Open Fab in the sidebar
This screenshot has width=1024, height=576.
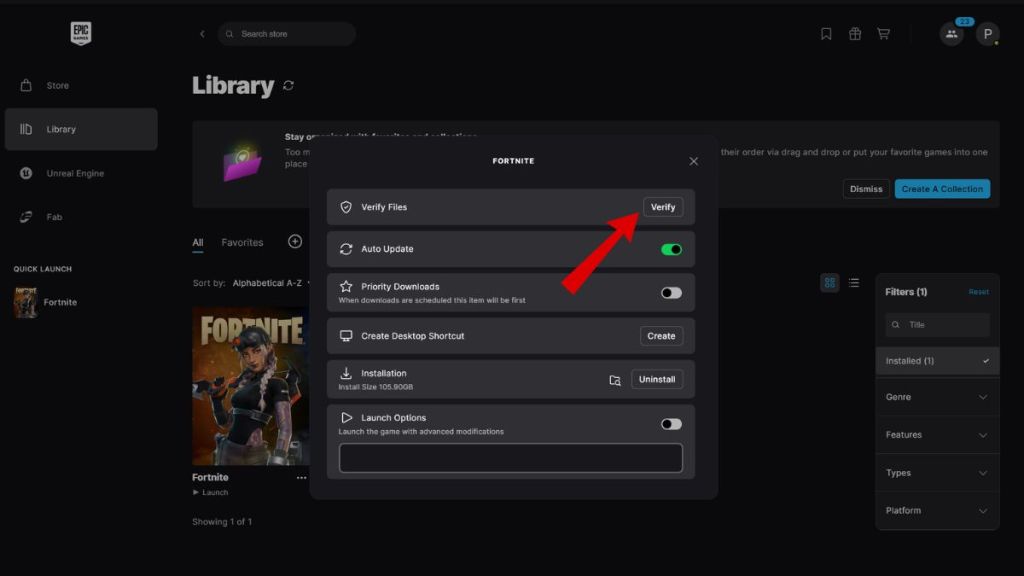coord(81,217)
